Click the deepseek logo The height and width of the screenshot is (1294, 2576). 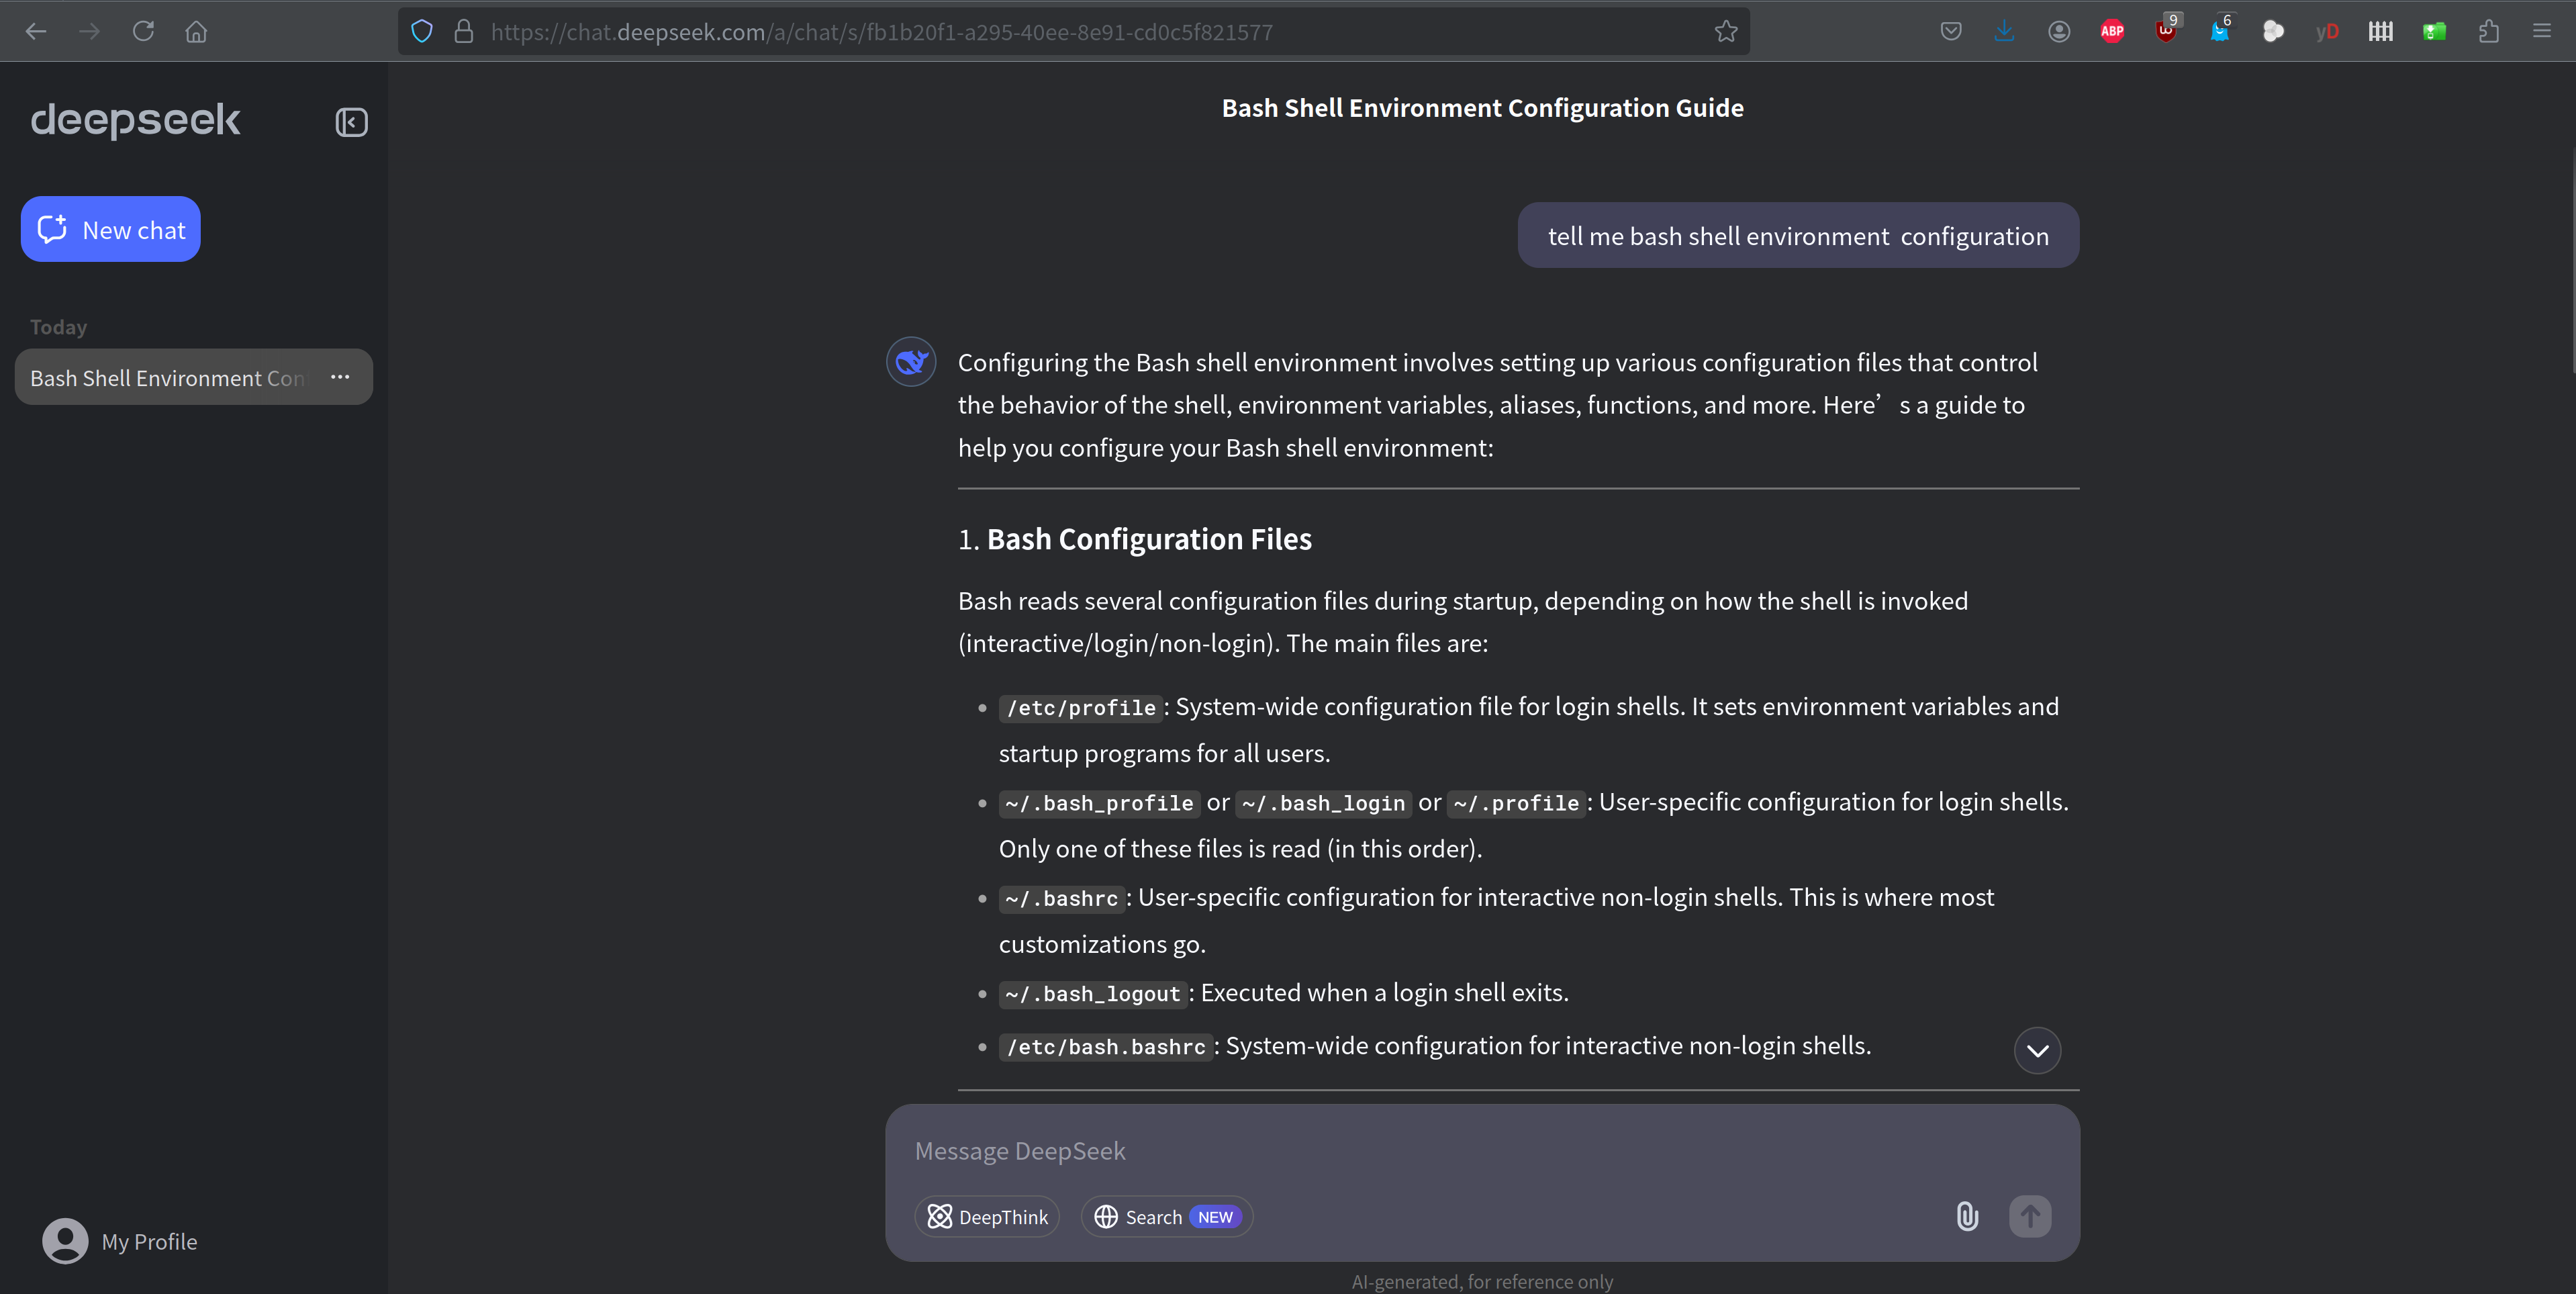[135, 121]
